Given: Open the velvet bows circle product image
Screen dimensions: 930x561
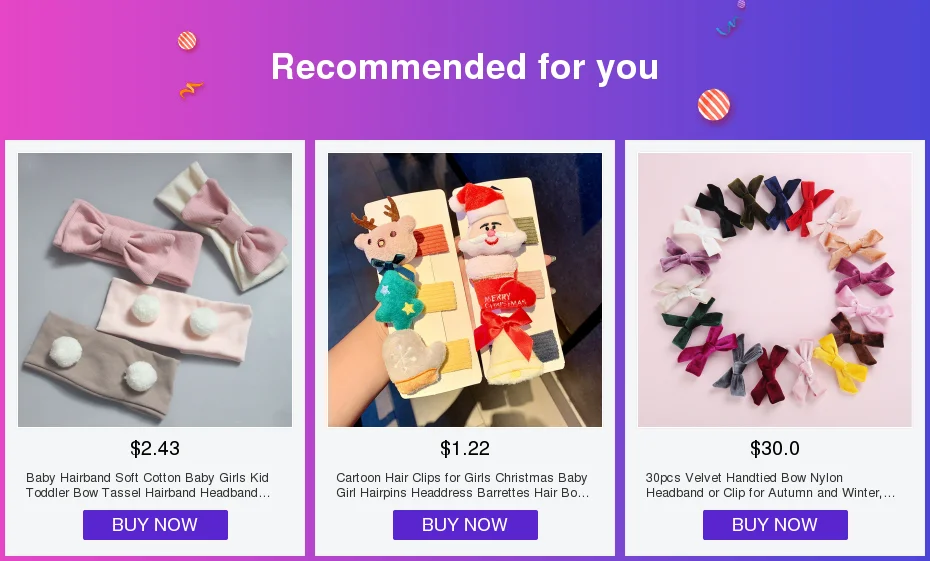Looking at the screenshot, I should tap(775, 290).
